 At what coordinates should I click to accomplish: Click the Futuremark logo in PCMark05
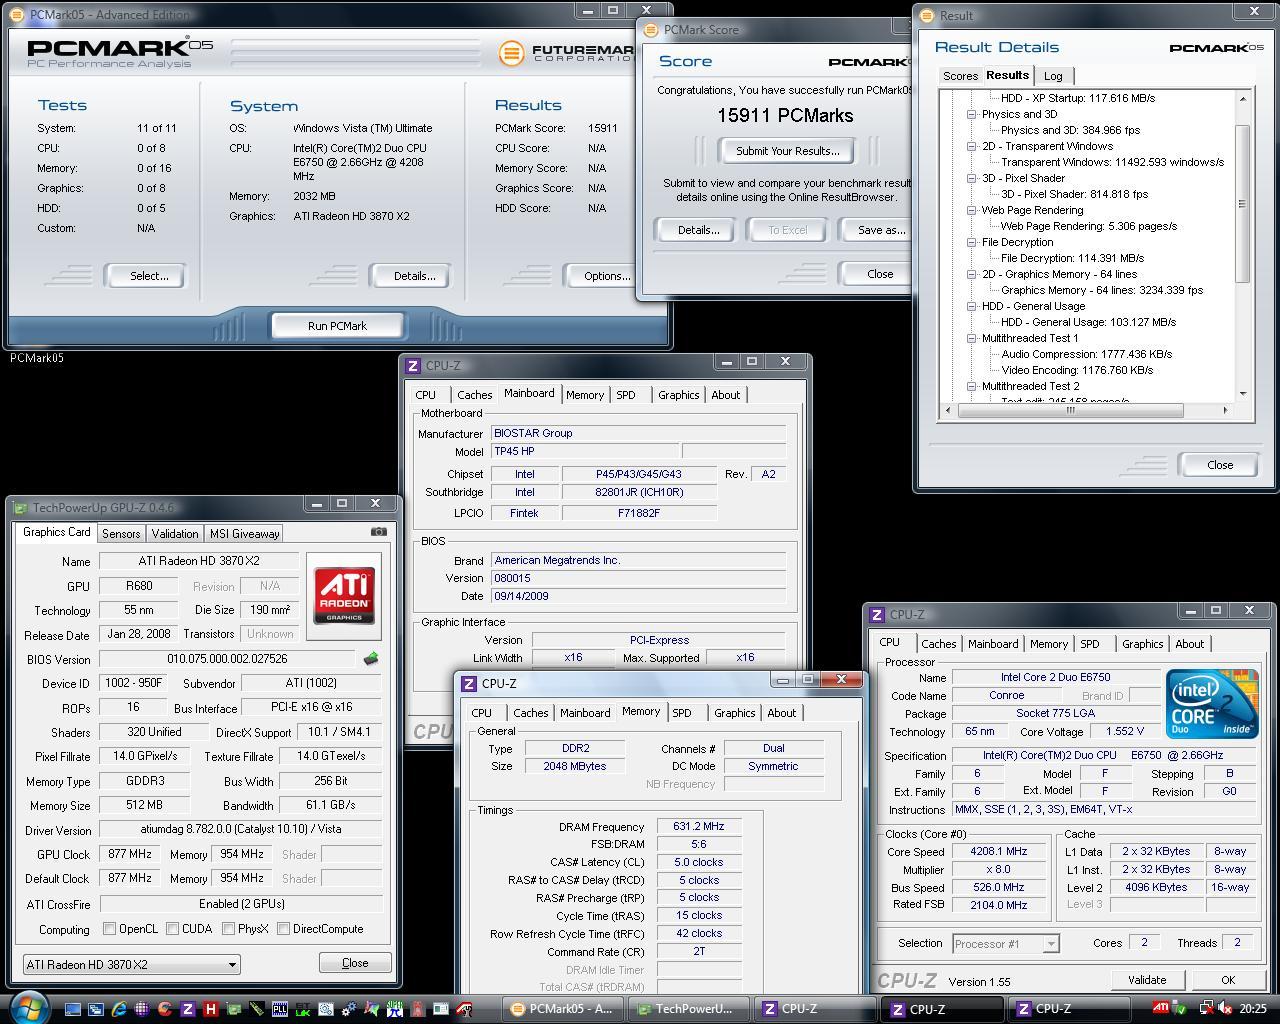click(x=566, y=51)
